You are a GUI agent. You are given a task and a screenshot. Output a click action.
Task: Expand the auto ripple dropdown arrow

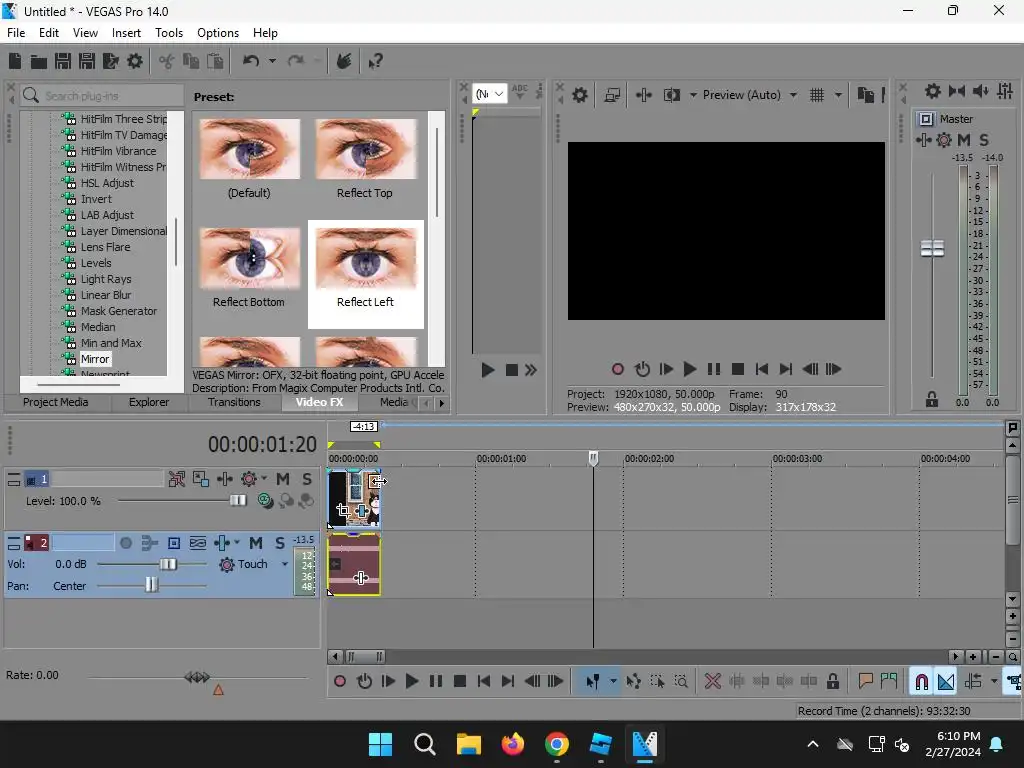[x=994, y=681]
